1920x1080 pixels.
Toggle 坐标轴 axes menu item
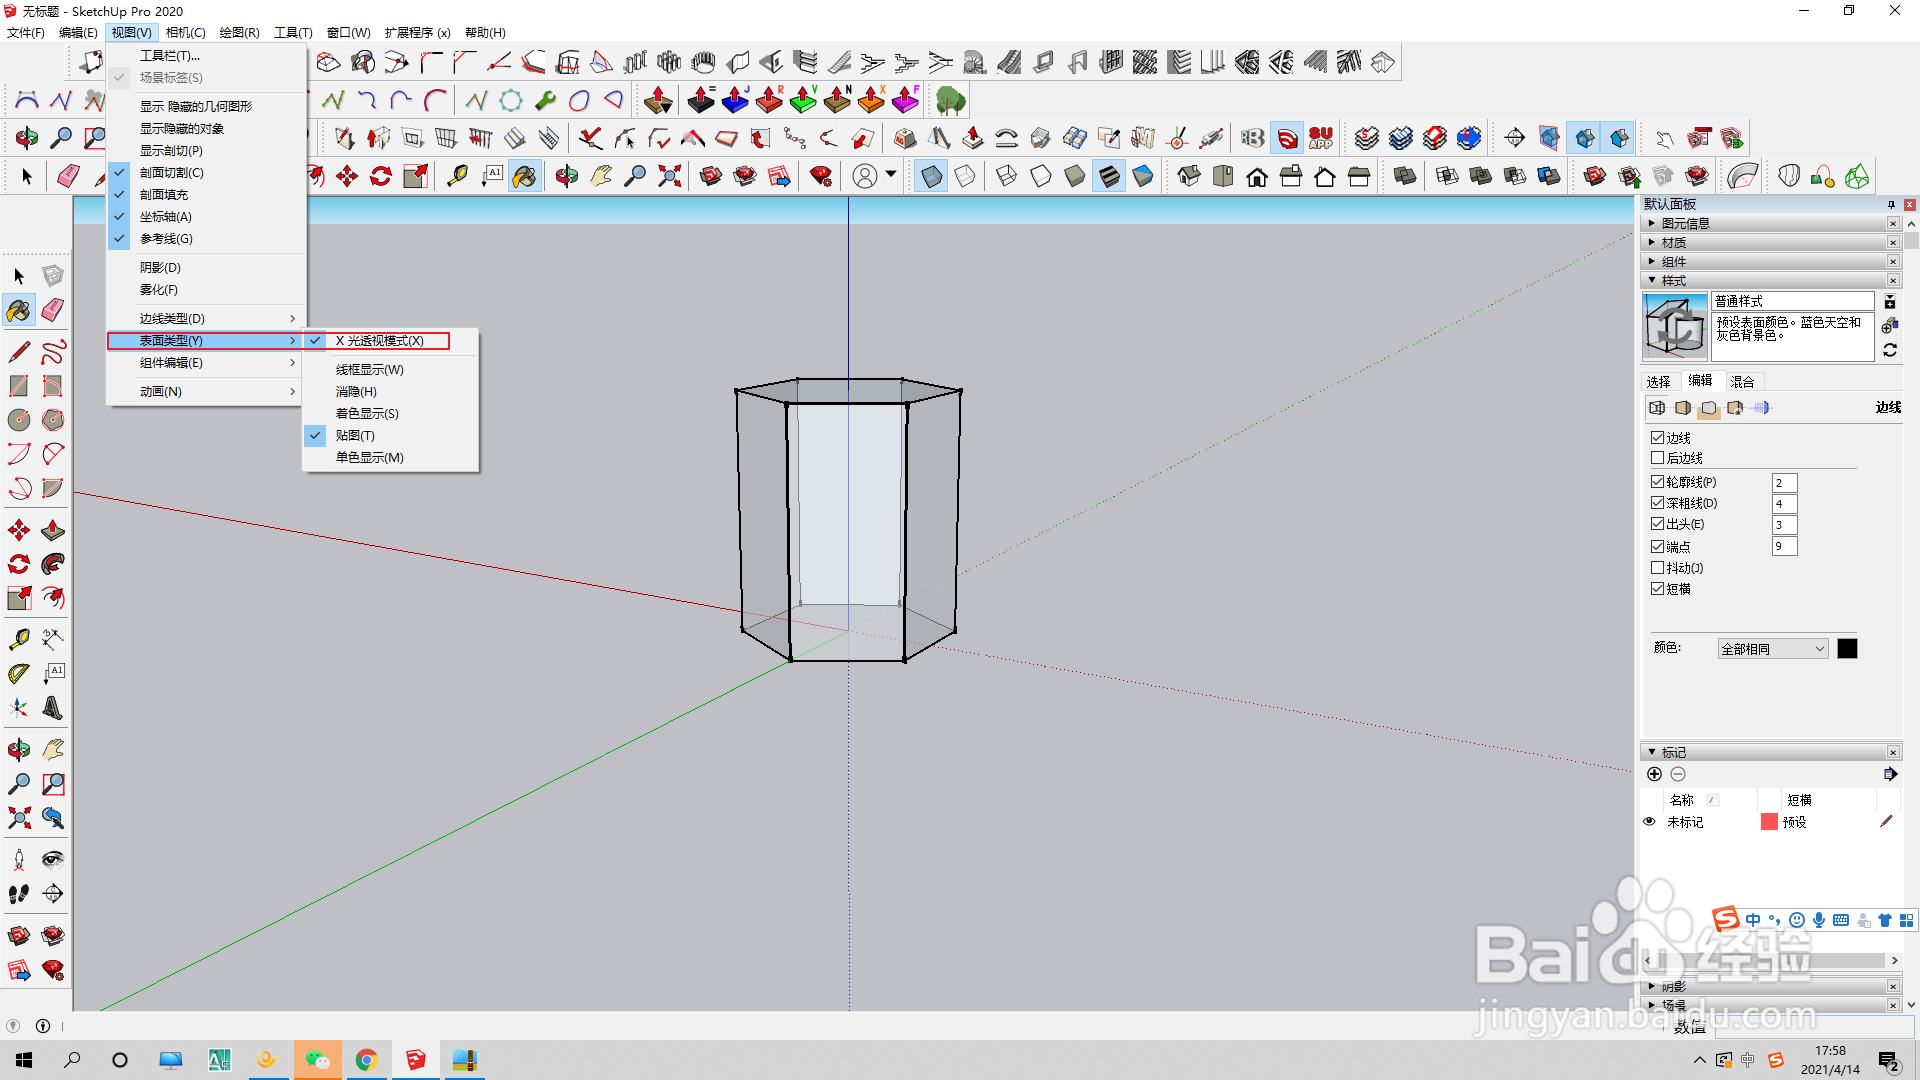(x=206, y=217)
